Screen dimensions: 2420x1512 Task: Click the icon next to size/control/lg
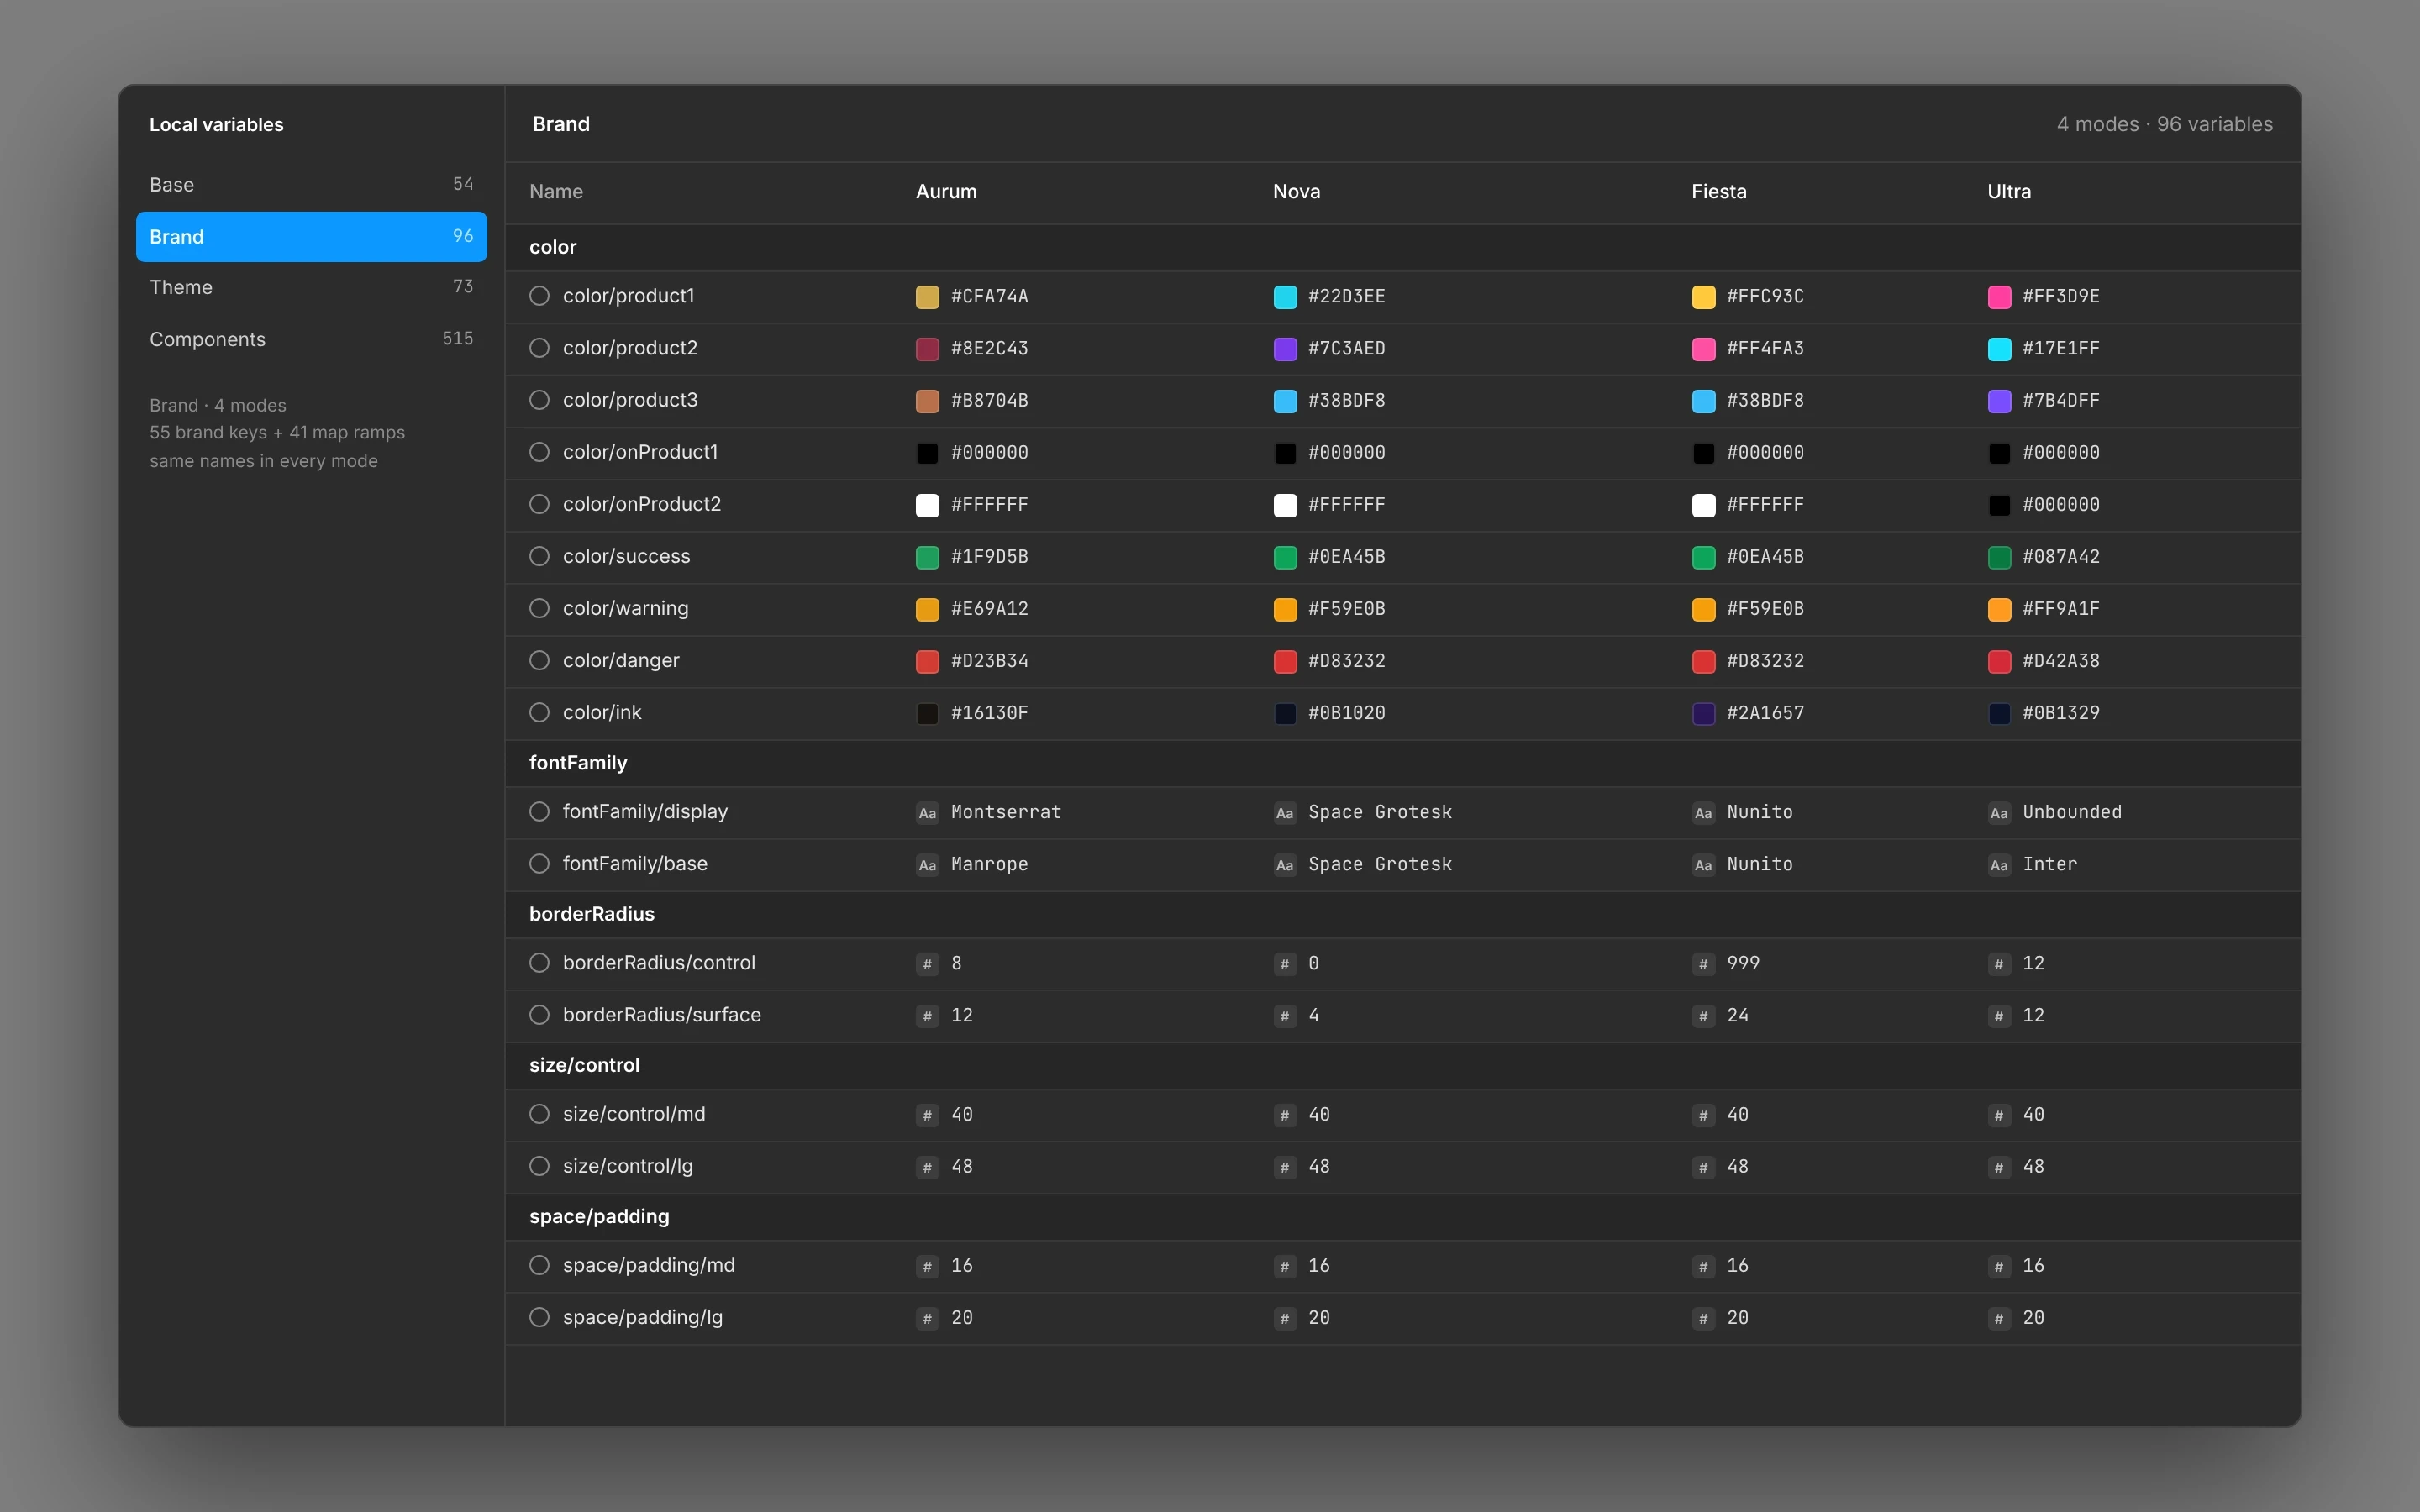(x=539, y=1166)
